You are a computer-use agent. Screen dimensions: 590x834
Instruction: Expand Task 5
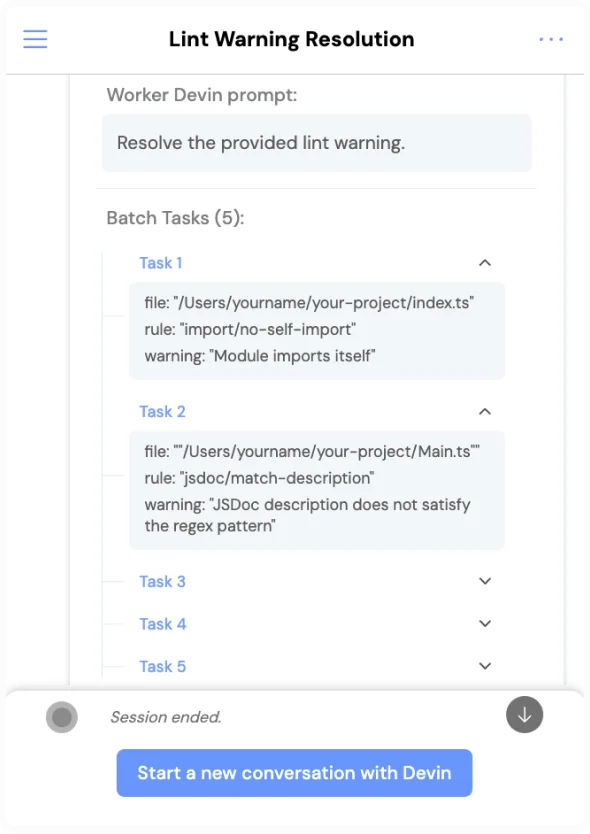[484, 666]
